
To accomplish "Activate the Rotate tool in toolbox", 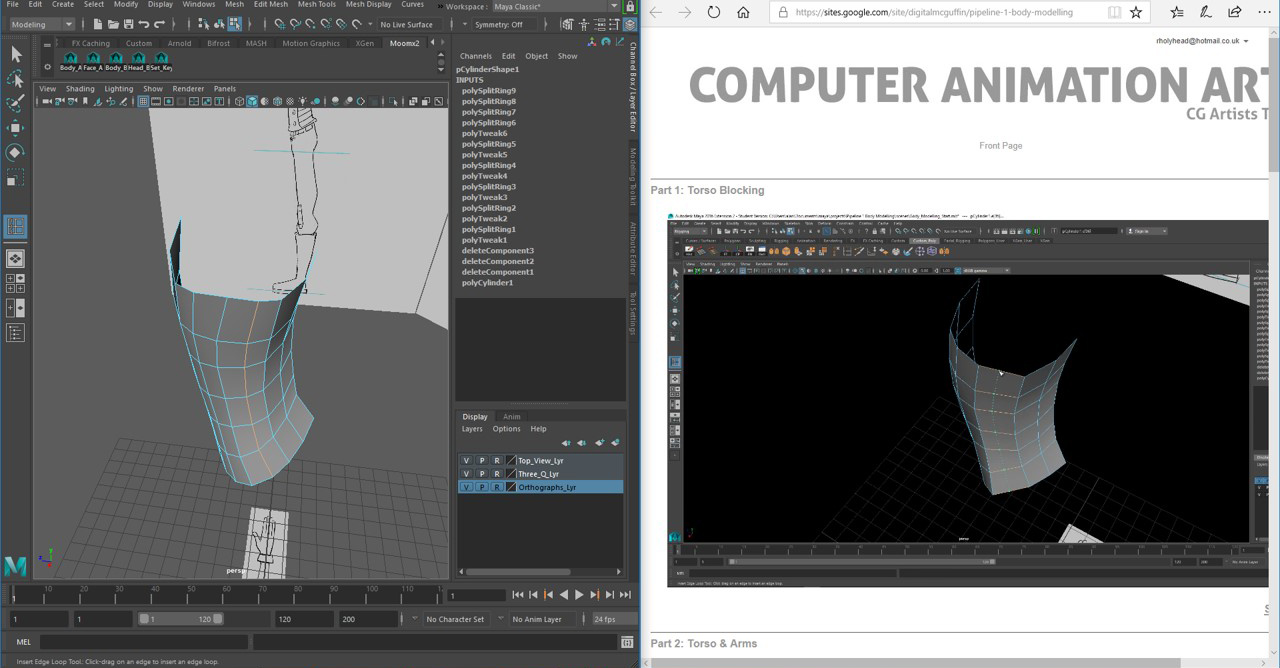I will pos(16,152).
